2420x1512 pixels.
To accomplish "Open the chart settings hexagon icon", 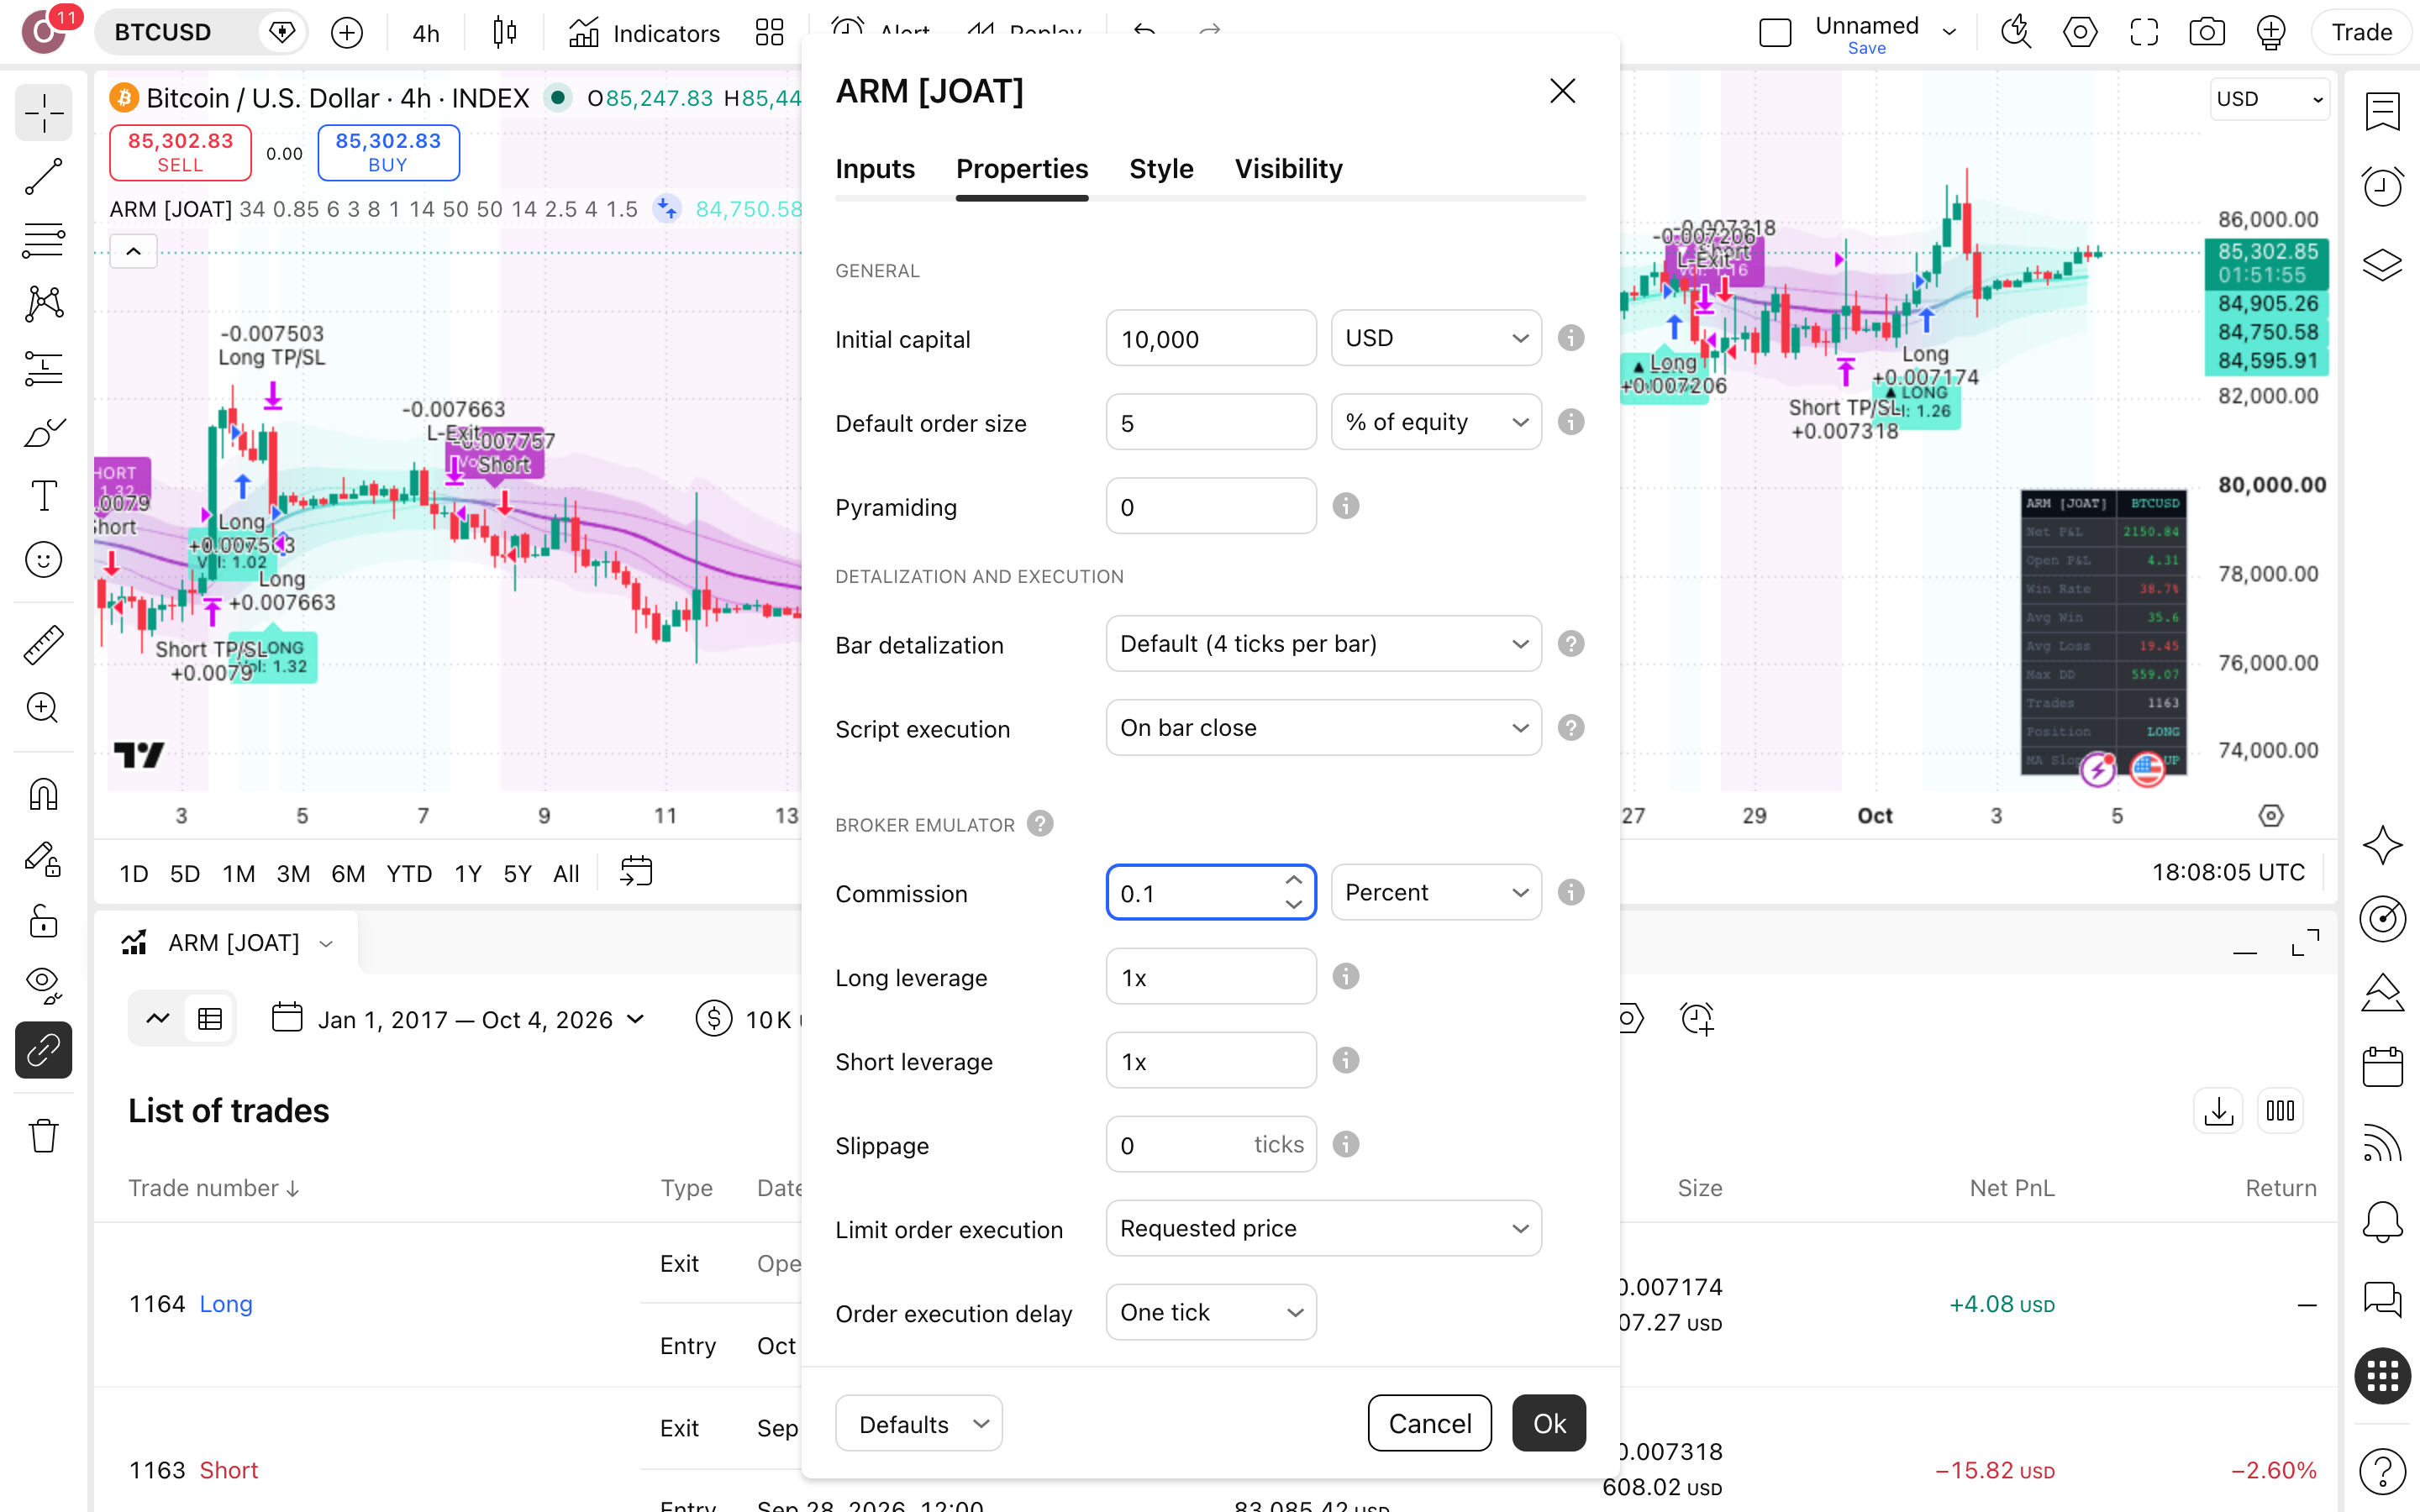I will click(2080, 33).
